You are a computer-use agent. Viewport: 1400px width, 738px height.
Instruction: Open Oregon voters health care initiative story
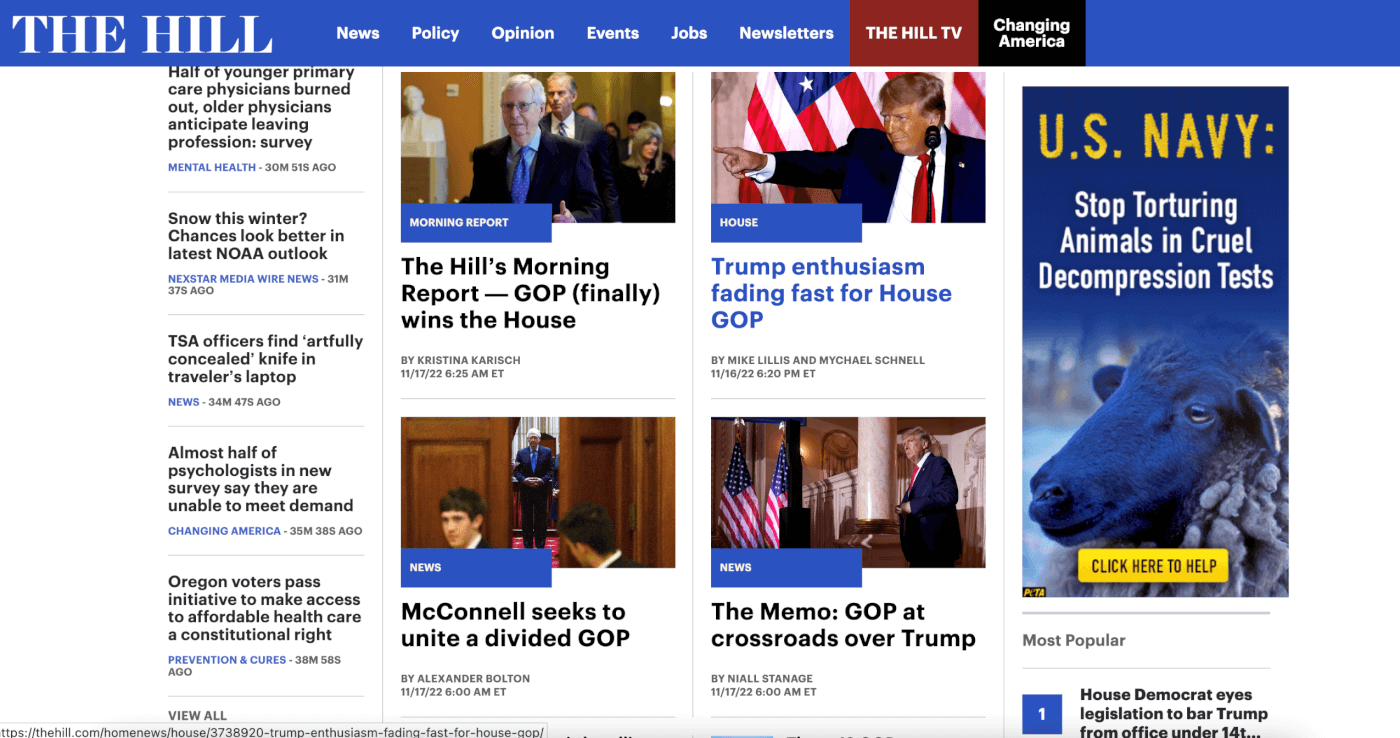pyautogui.click(x=264, y=608)
